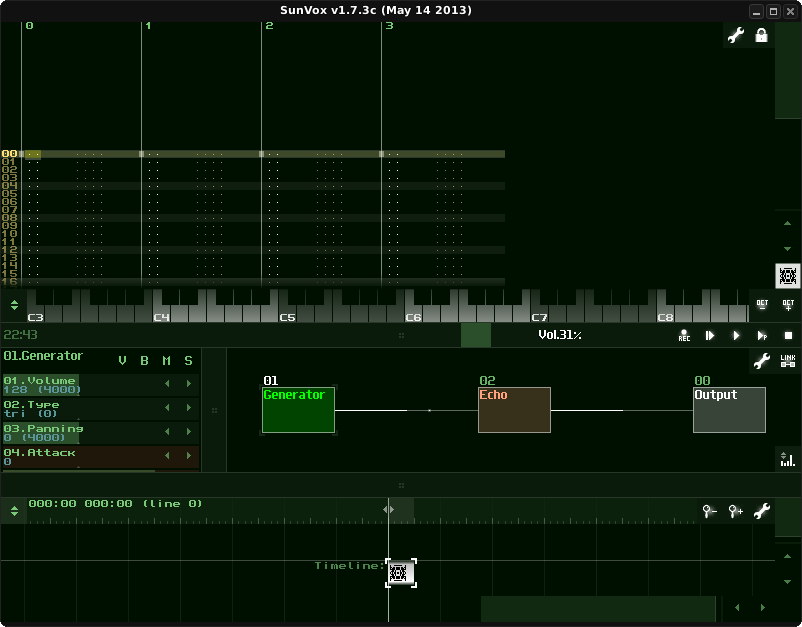Click the C3 piano key
The height and width of the screenshot is (627, 802).
point(35,314)
